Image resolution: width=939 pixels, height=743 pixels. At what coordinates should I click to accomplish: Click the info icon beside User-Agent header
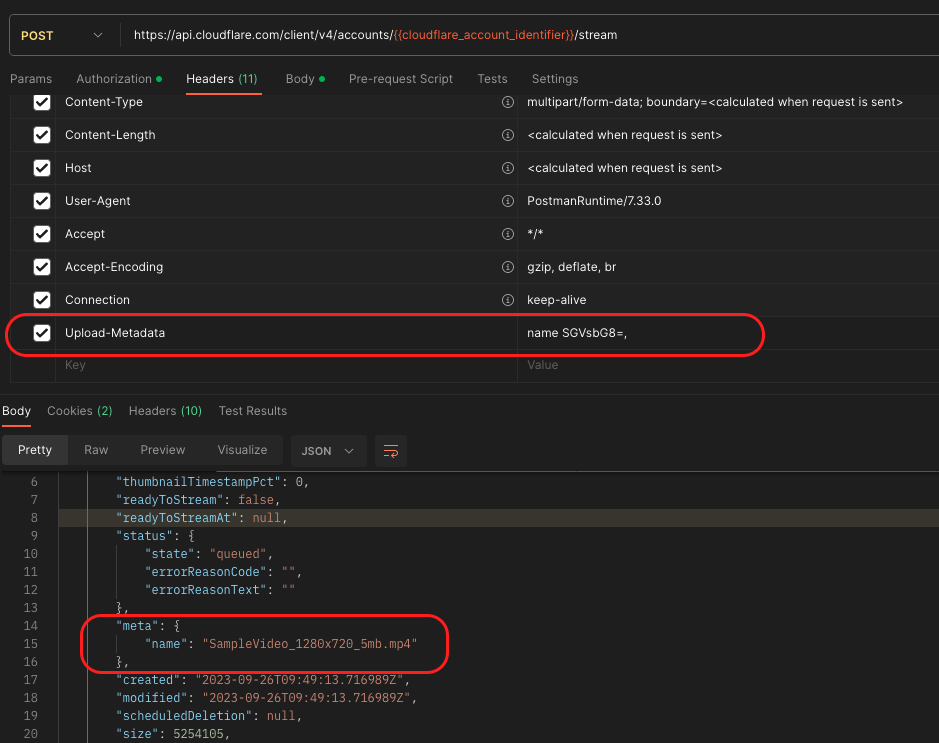click(x=507, y=200)
